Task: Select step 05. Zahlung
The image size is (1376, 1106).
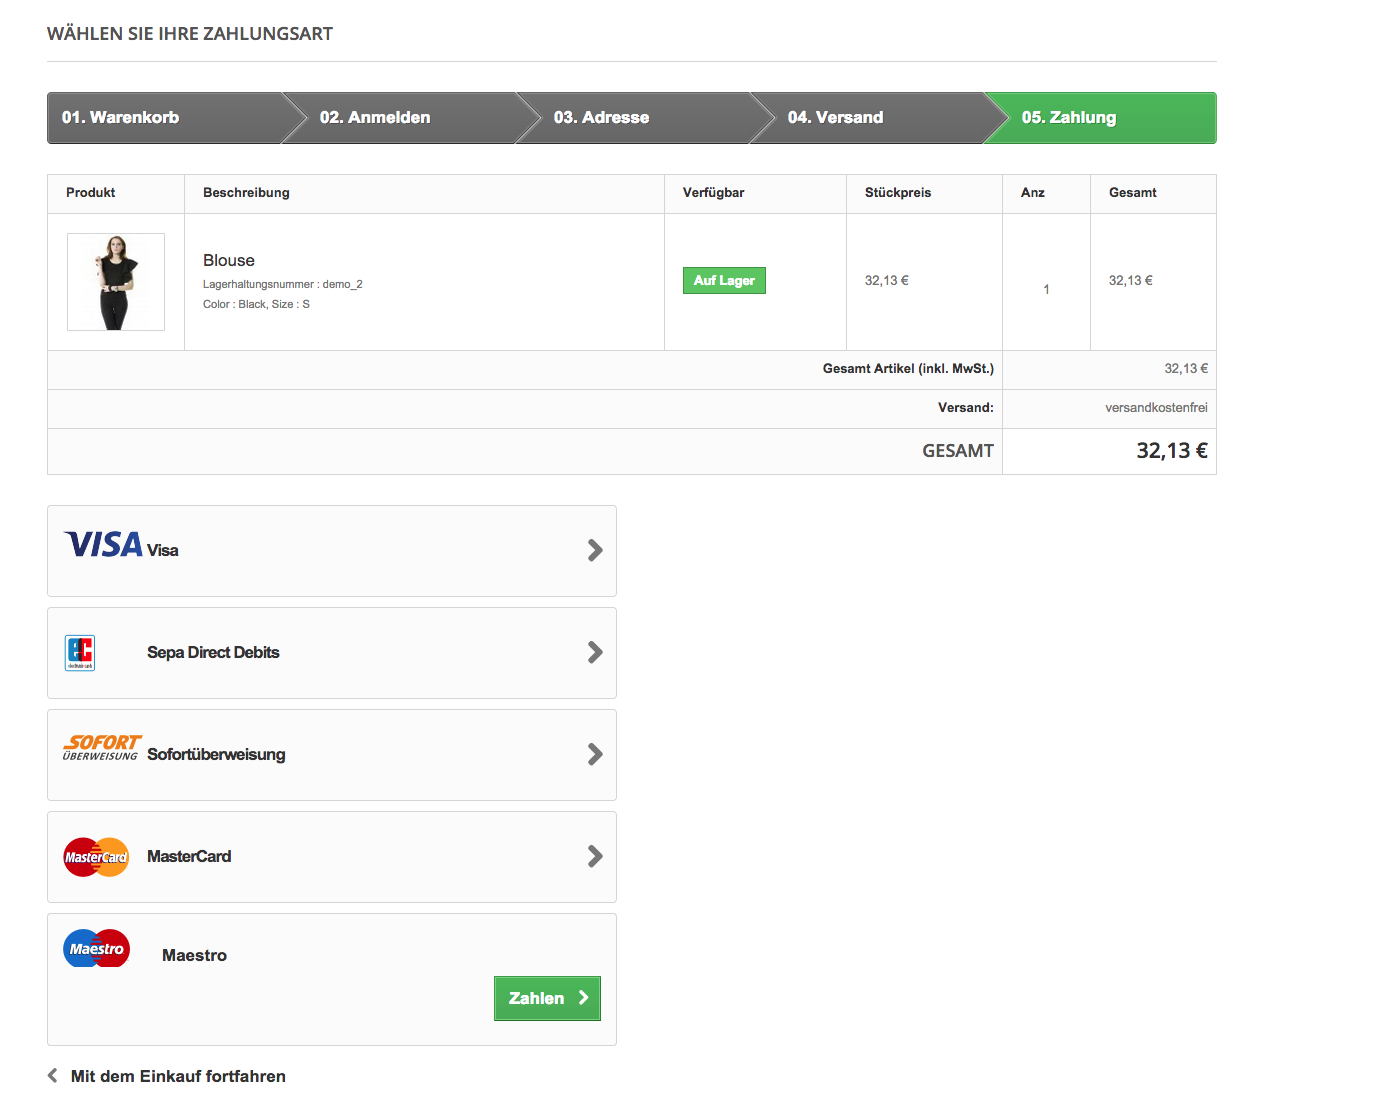Action: coord(1101,118)
